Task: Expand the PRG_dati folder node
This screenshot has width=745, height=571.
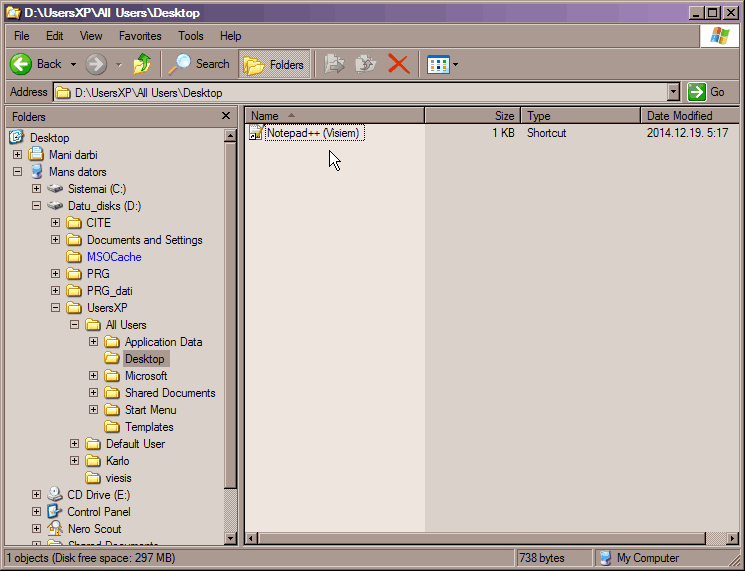Action: (56, 291)
